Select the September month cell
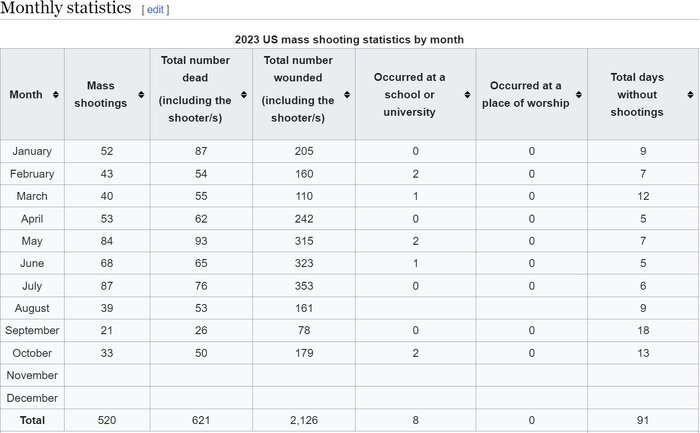 (32, 330)
